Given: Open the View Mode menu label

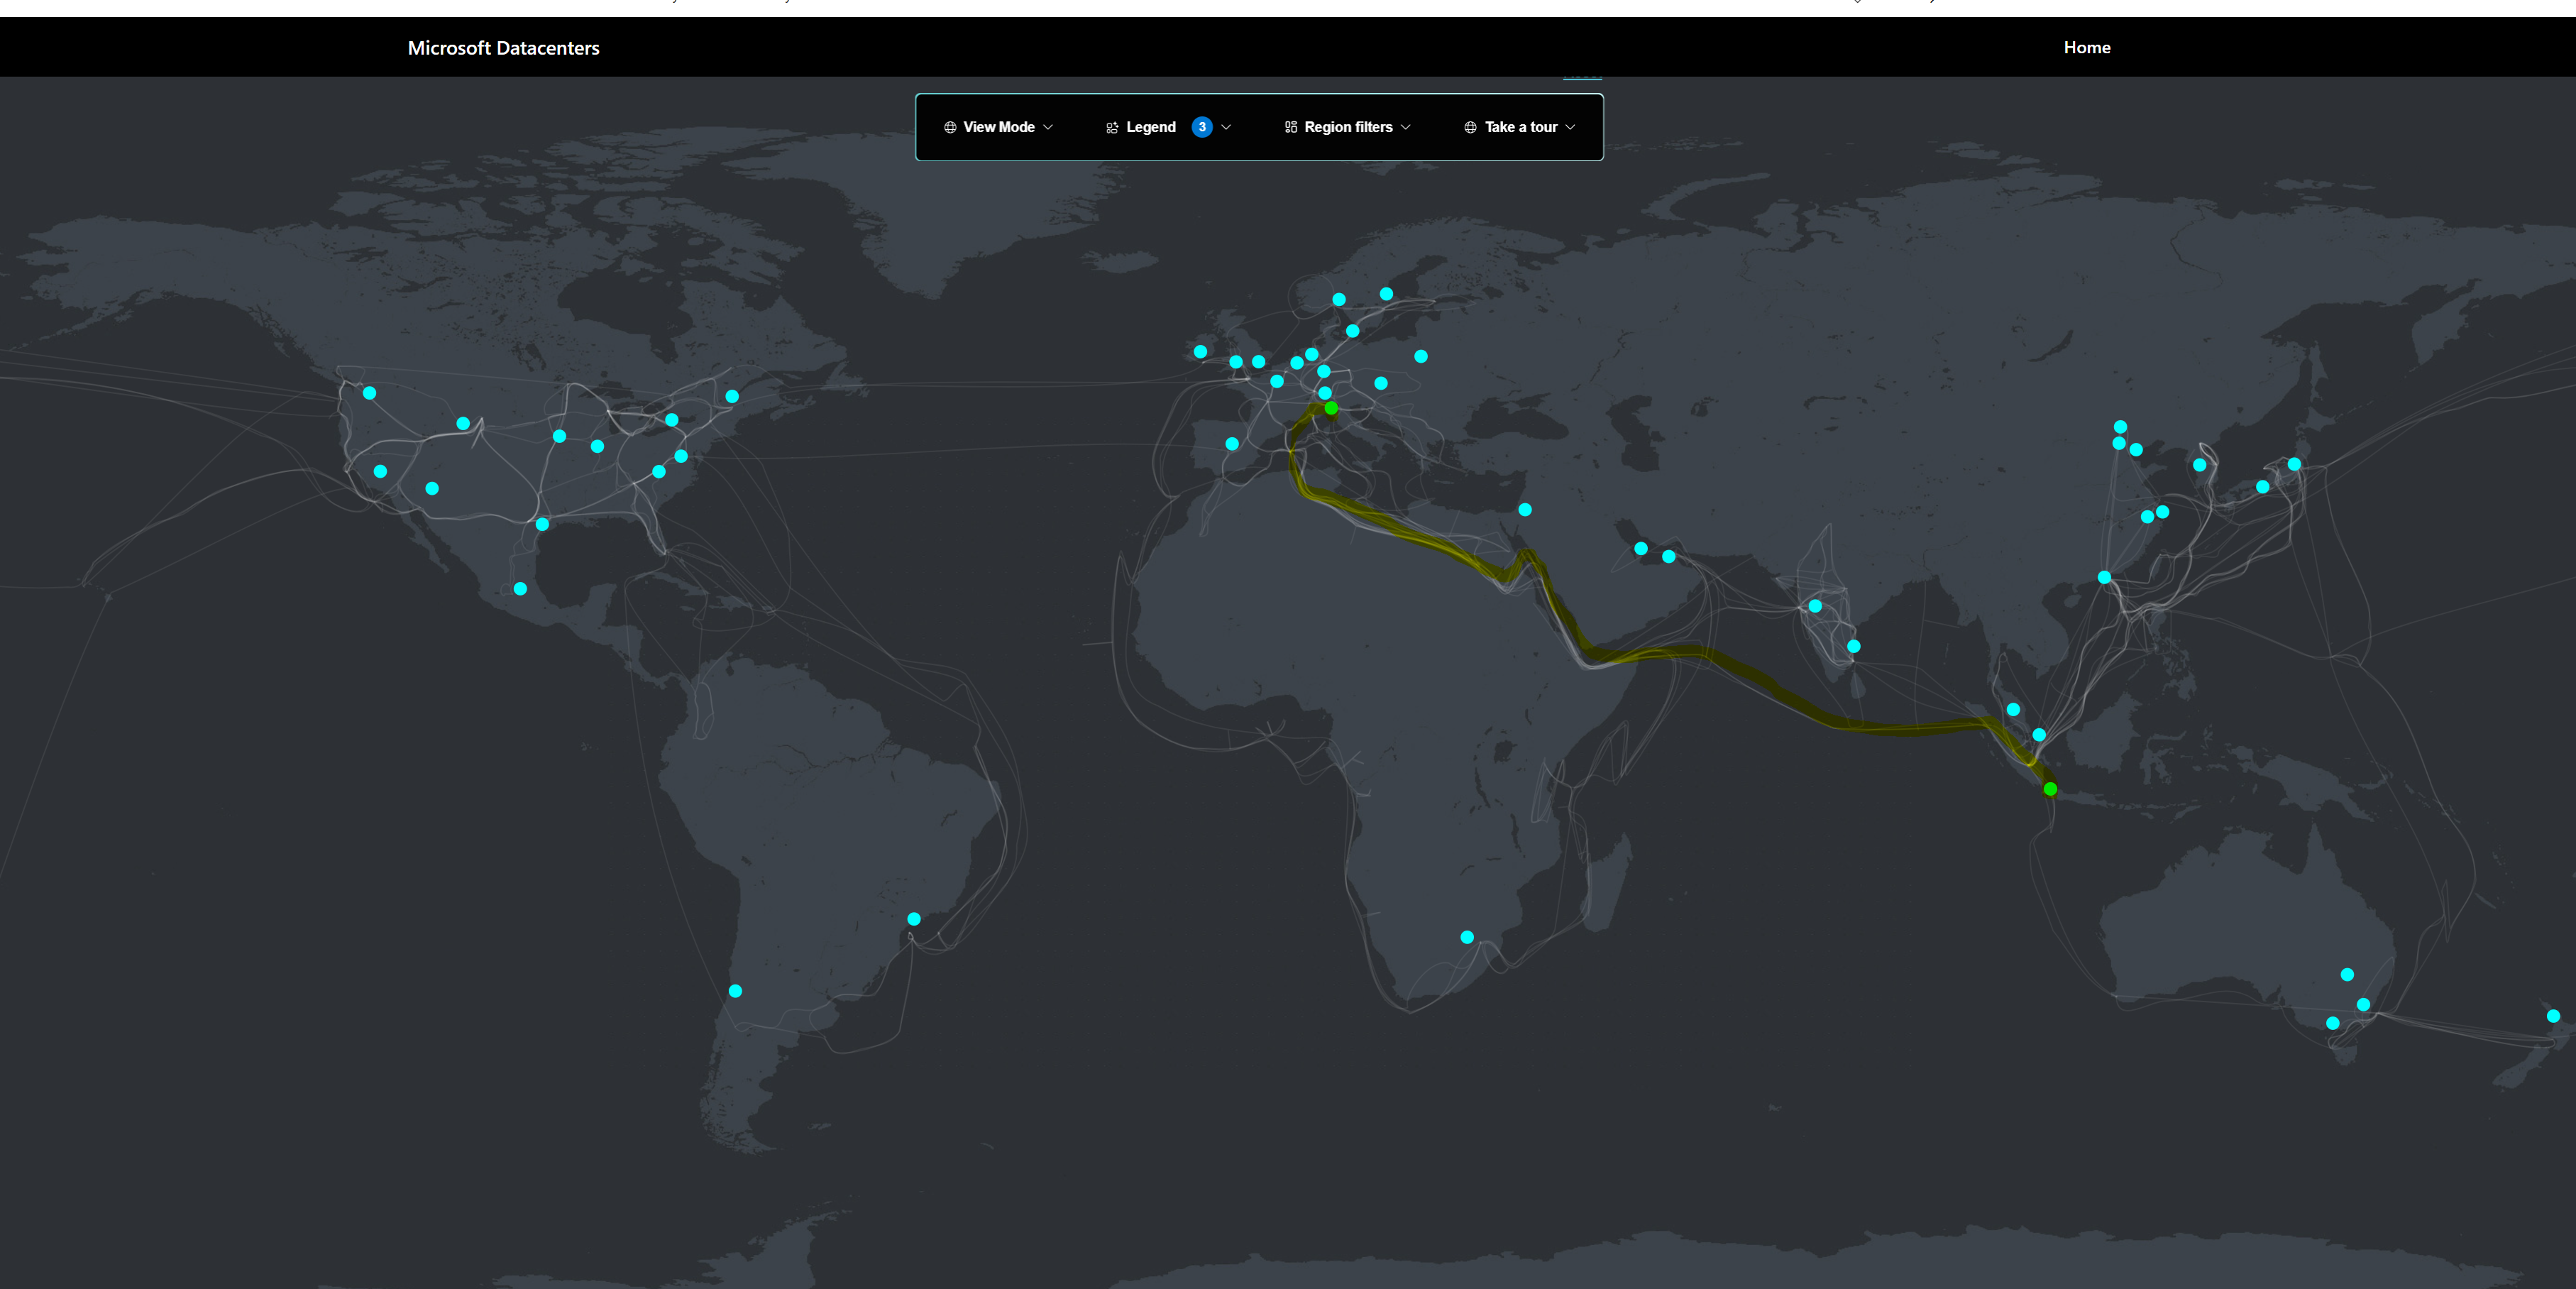Looking at the screenshot, I should [x=999, y=127].
